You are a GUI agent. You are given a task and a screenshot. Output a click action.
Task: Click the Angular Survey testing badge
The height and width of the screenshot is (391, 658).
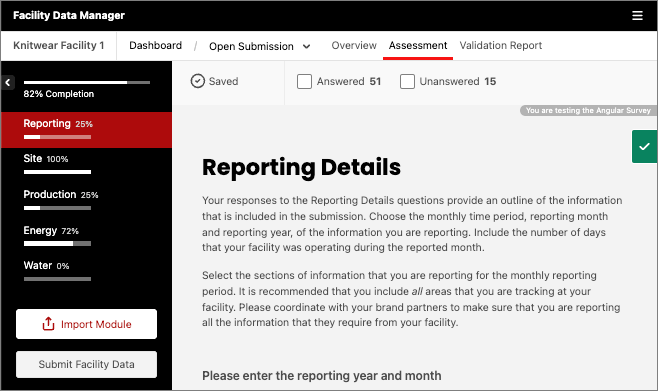coord(588,110)
